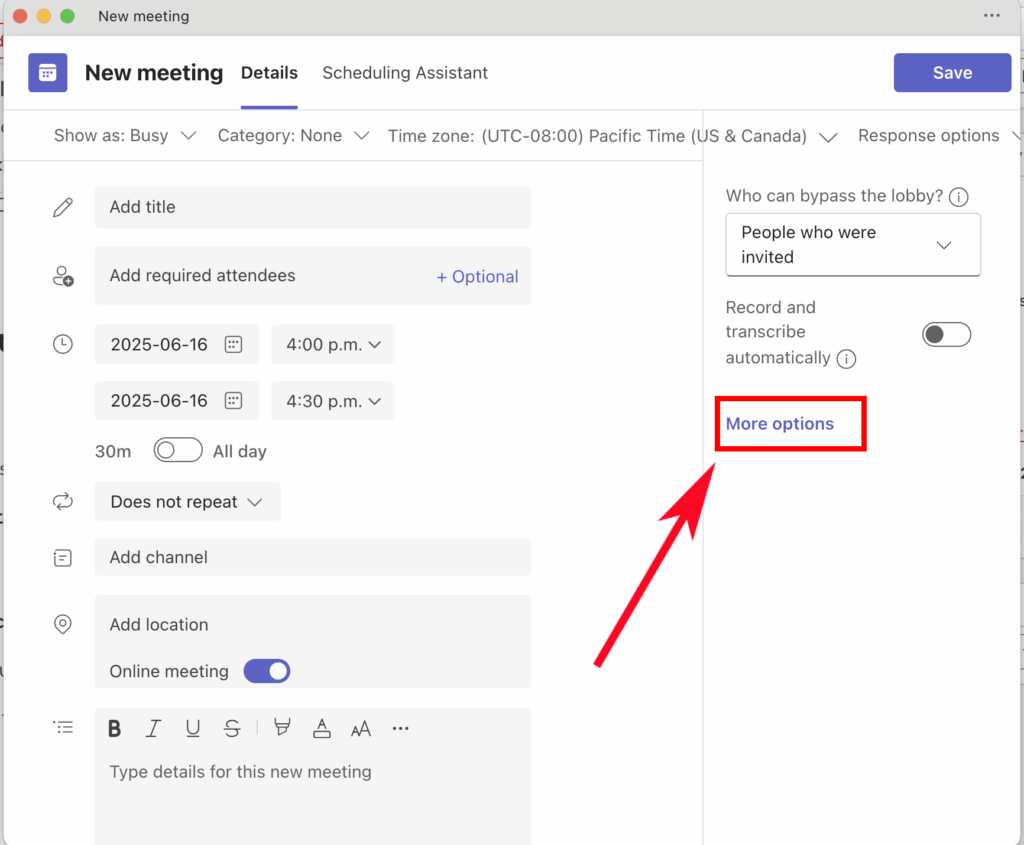1024x845 pixels.
Task: Apply Underline formatting in the editor
Action: coord(193,729)
